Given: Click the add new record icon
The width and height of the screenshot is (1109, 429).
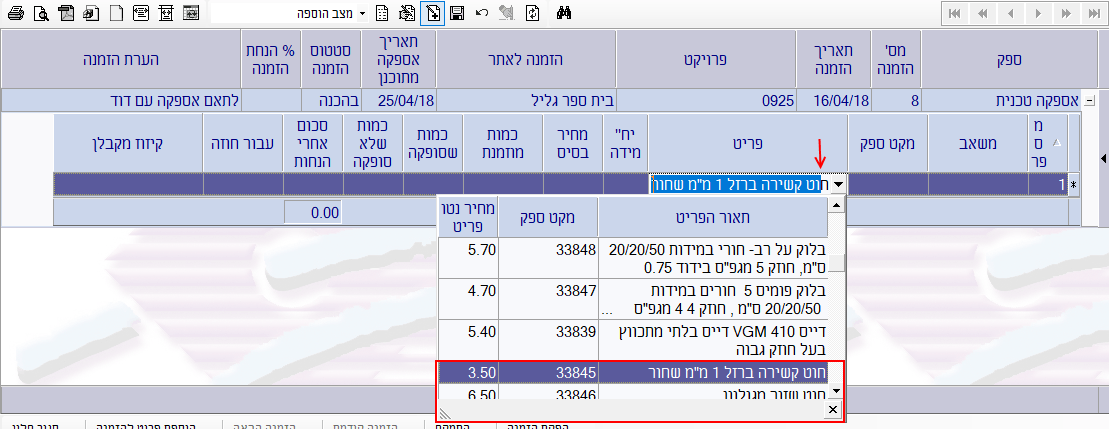Looking at the screenshot, I should coord(433,13).
